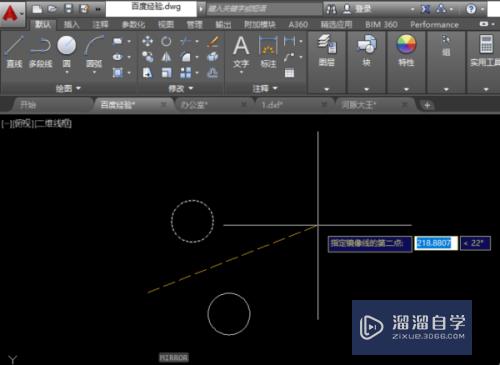Viewport: 500px width, 365px height.
Task: Click the binoculars search icon
Action: (331, 9)
